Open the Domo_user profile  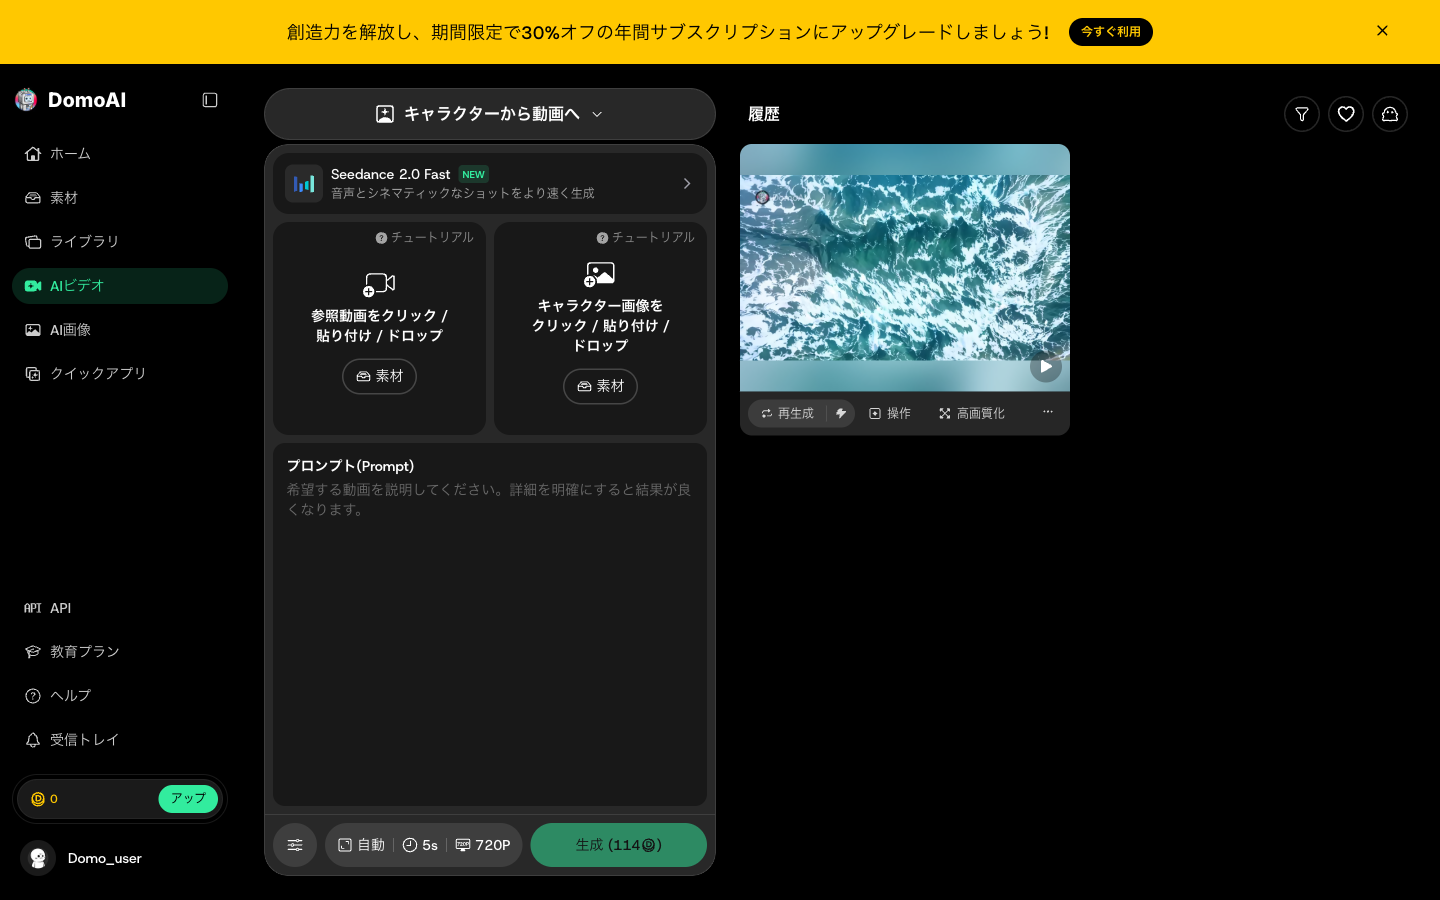coord(82,858)
